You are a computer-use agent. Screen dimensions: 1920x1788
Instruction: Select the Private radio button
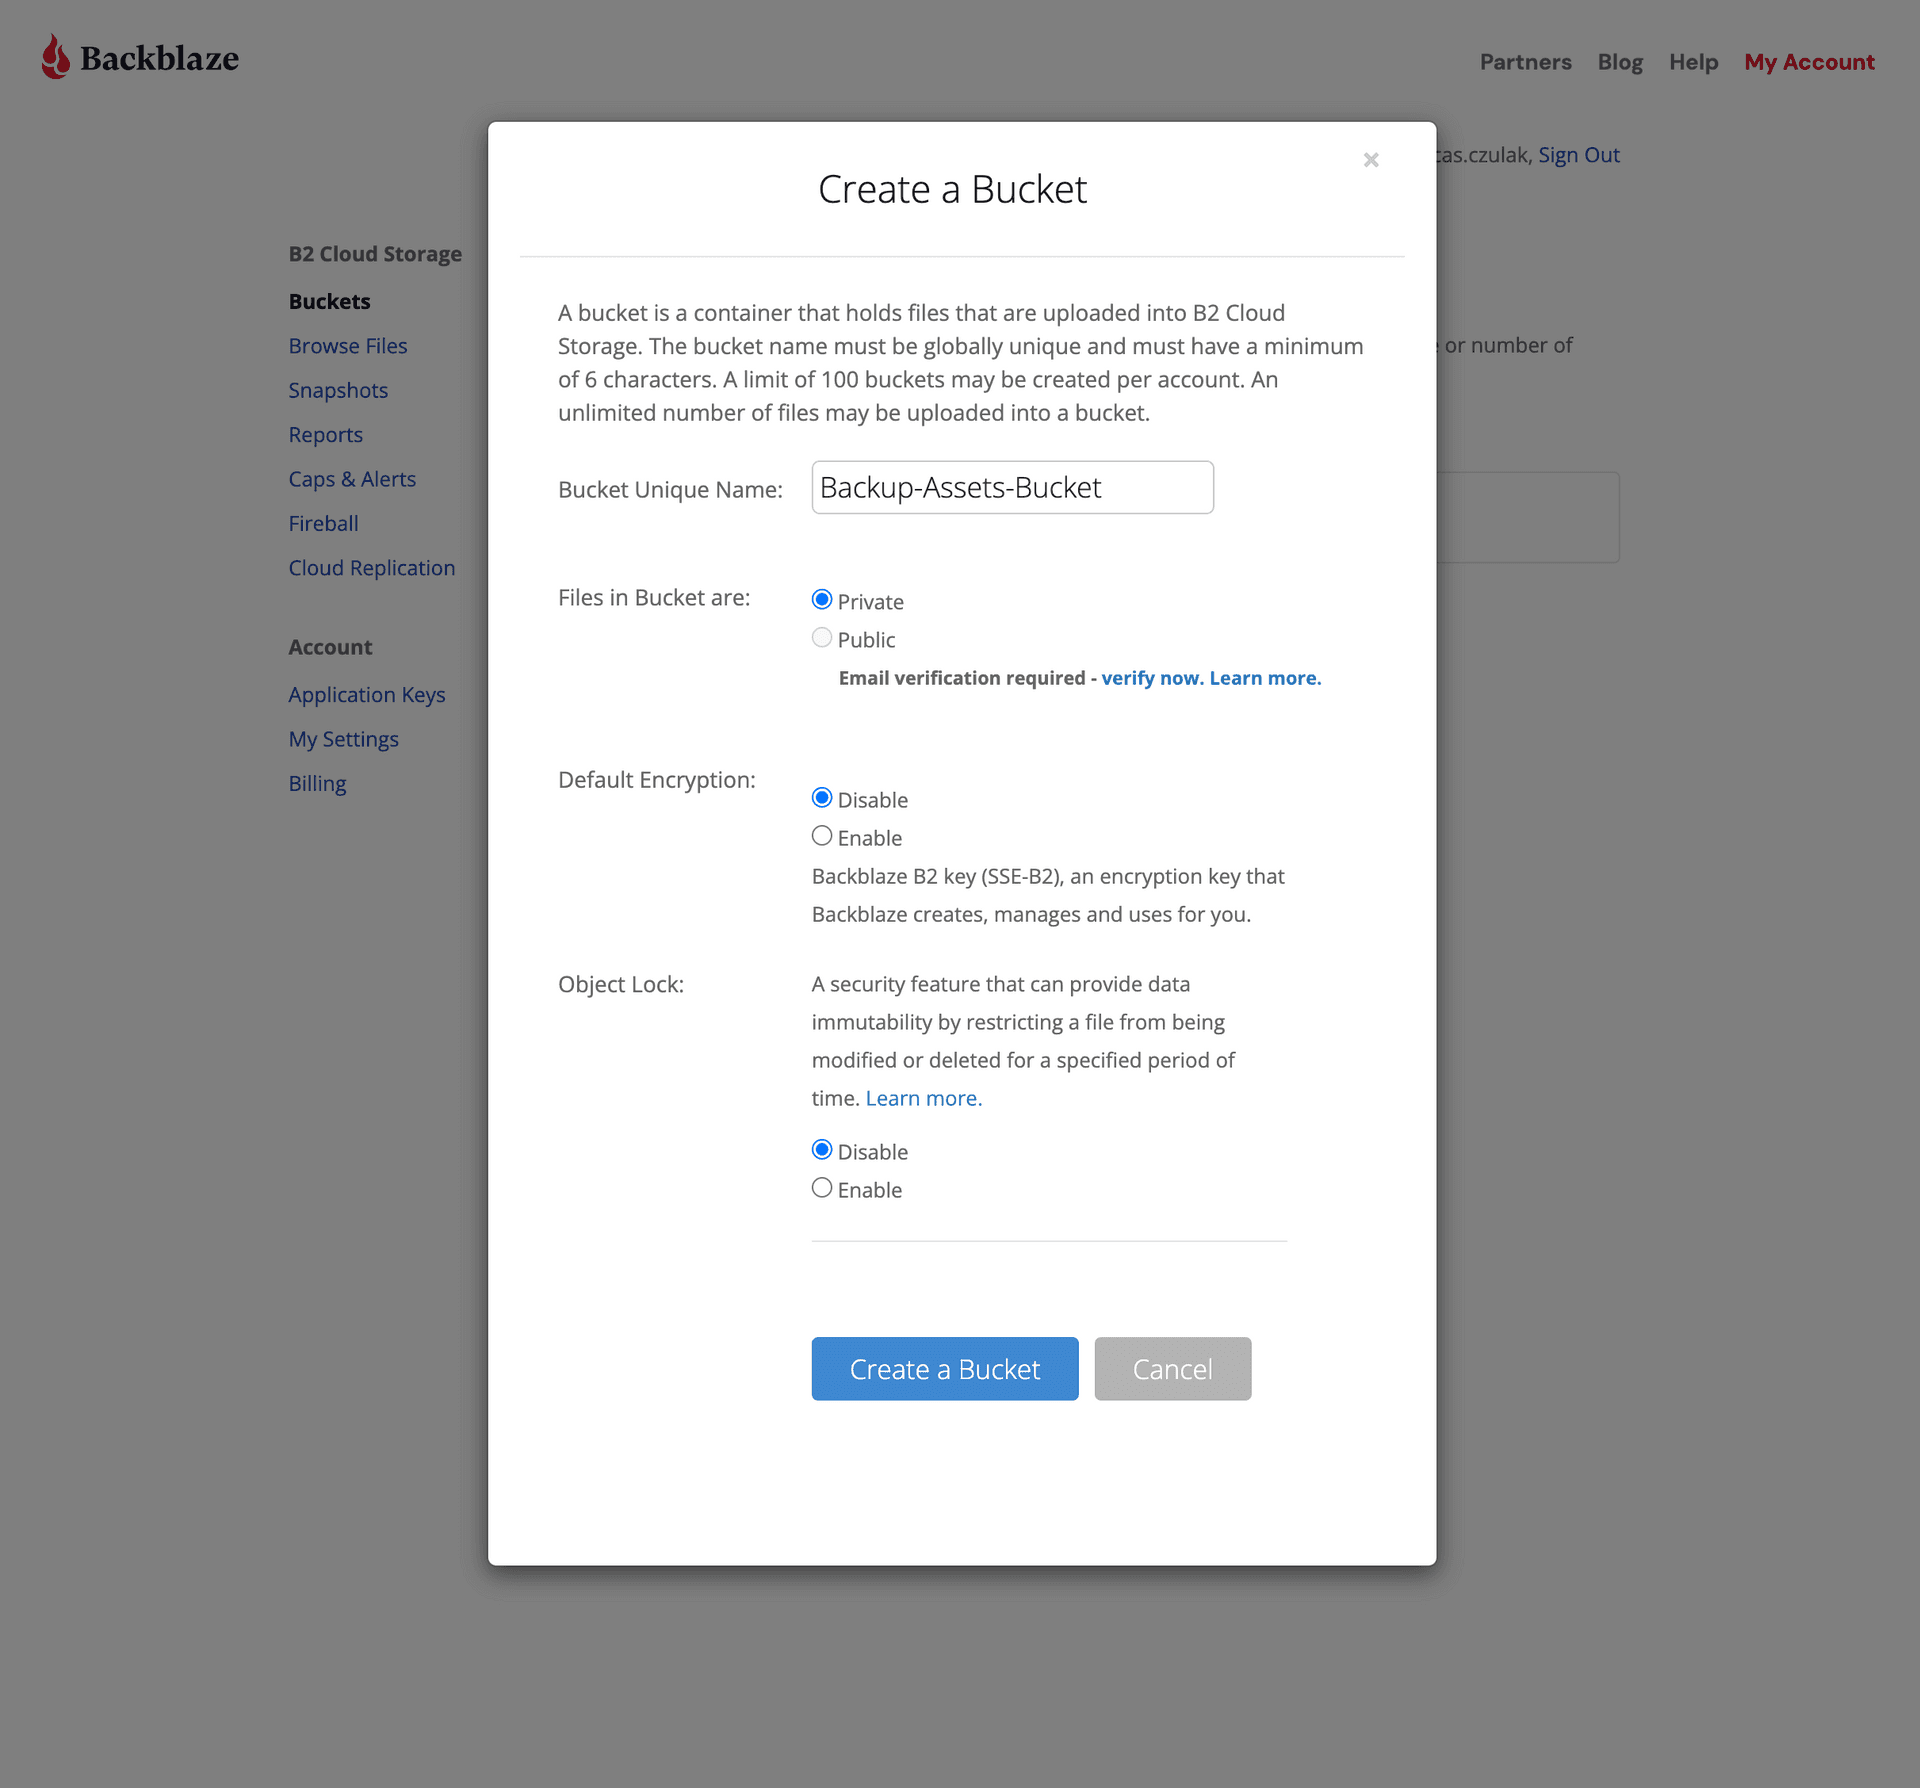(x=821, y=598)
